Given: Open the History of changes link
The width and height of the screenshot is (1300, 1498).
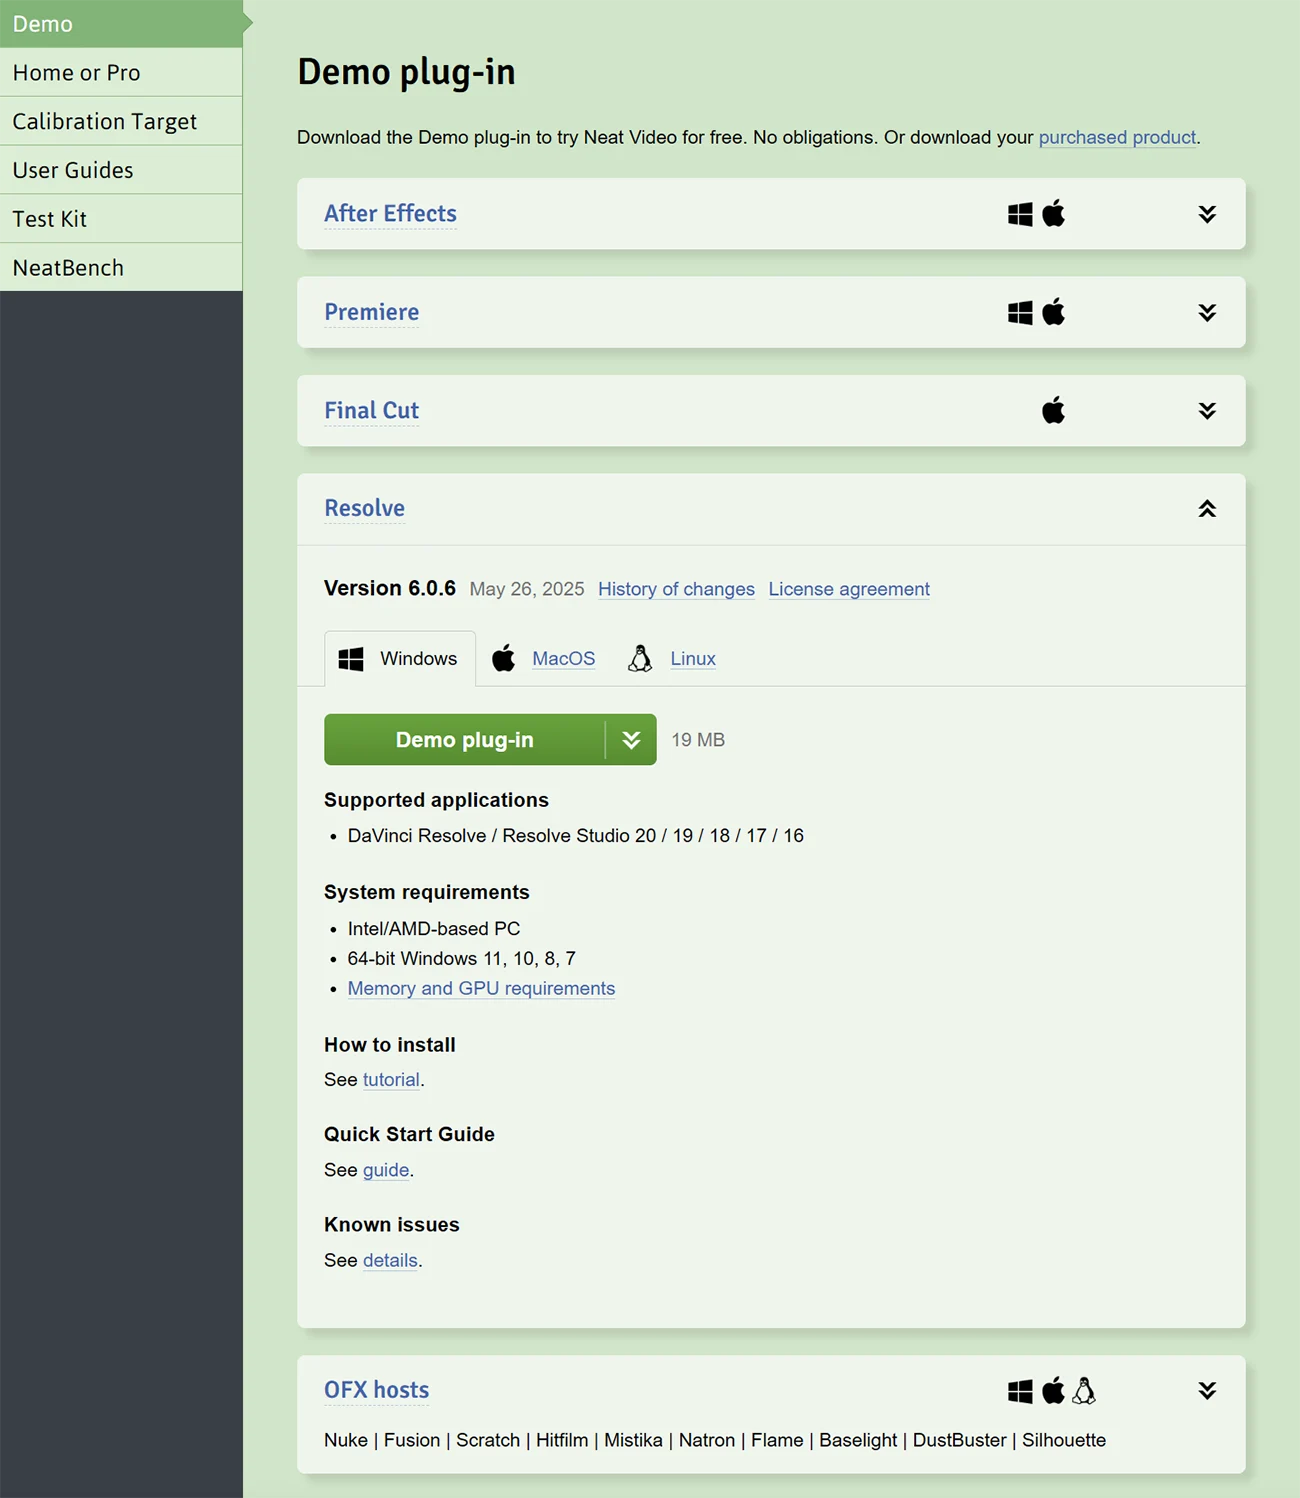Looking at the screenshot, I should [676, 589].
